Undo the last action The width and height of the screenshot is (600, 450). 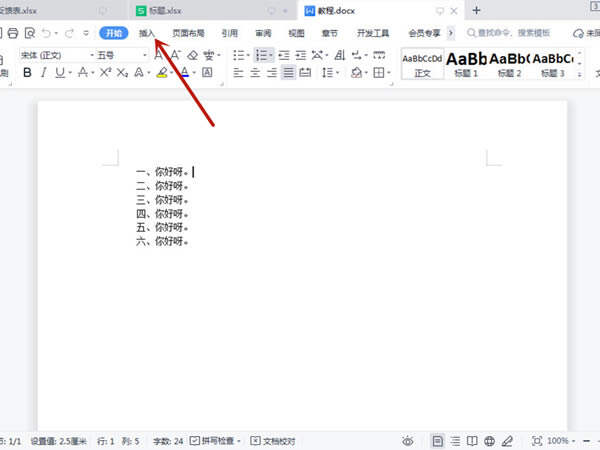[x=46, y=33]
